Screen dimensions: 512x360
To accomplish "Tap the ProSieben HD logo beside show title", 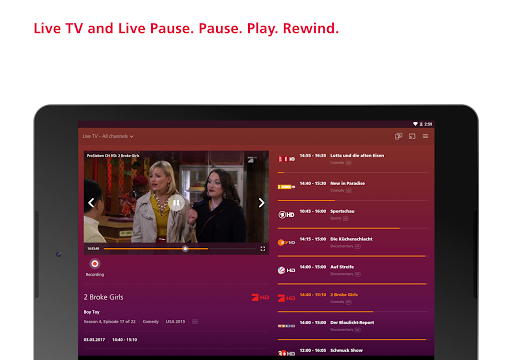I will (x=260, y=297).
